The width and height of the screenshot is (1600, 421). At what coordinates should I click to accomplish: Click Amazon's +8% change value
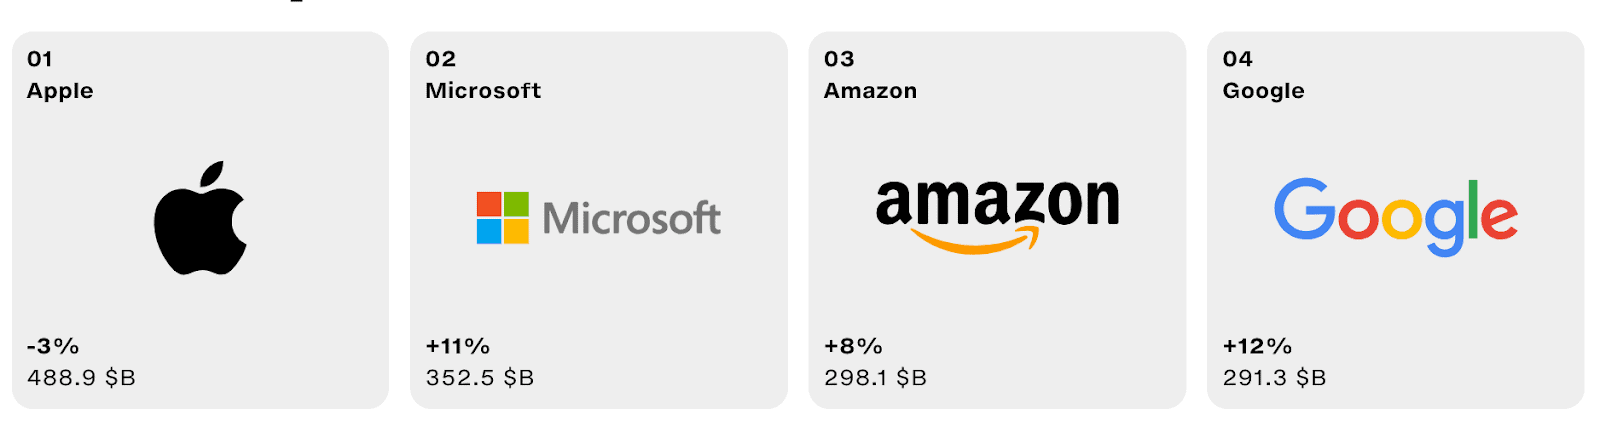853,346
